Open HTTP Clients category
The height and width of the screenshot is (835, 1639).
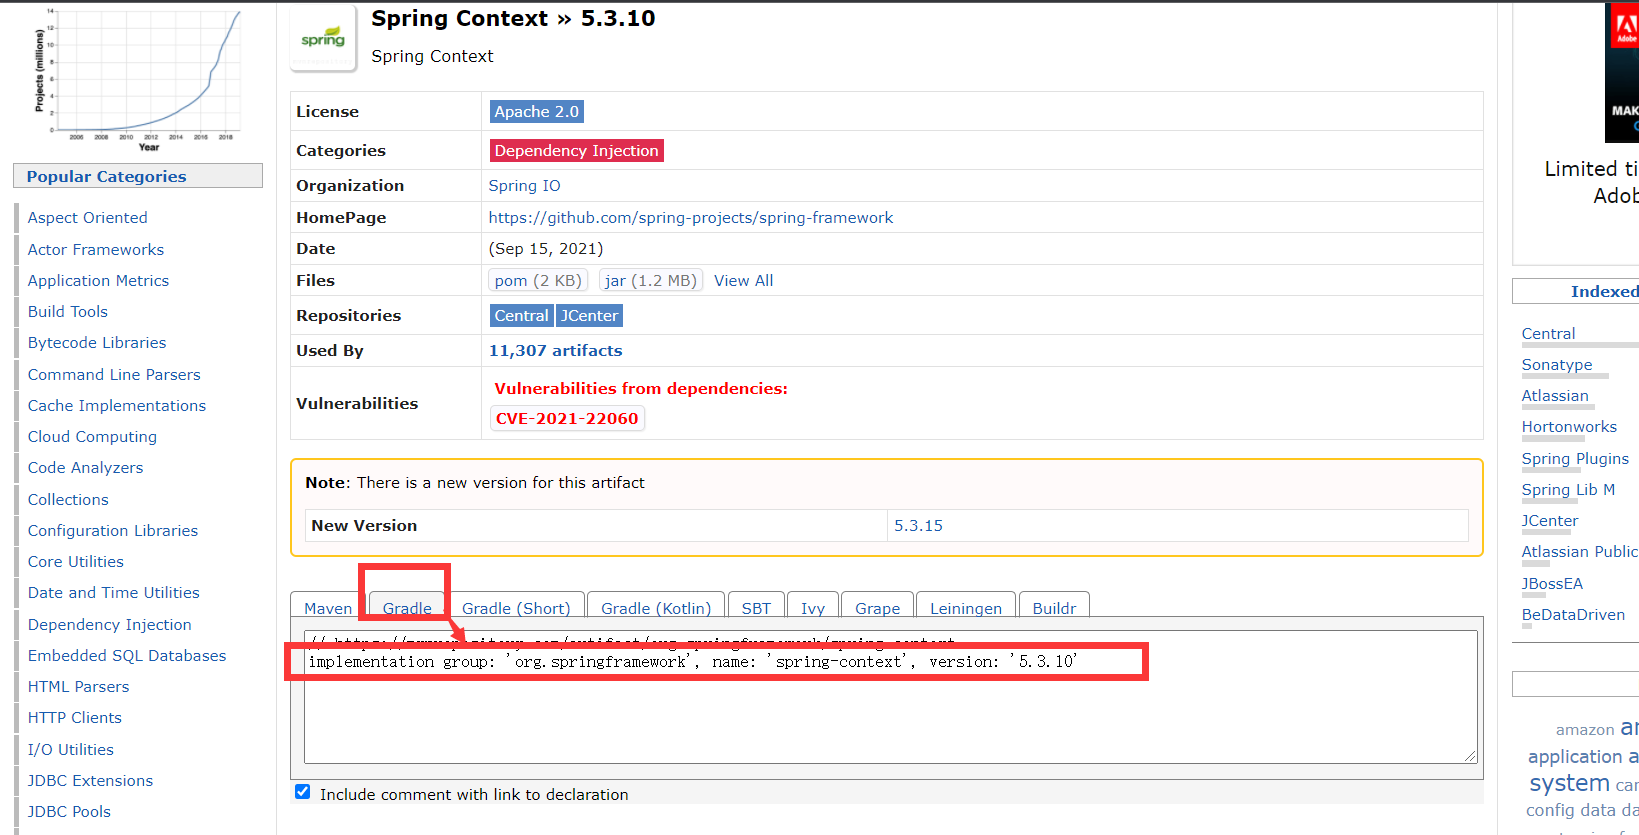[x=75, y=718]
